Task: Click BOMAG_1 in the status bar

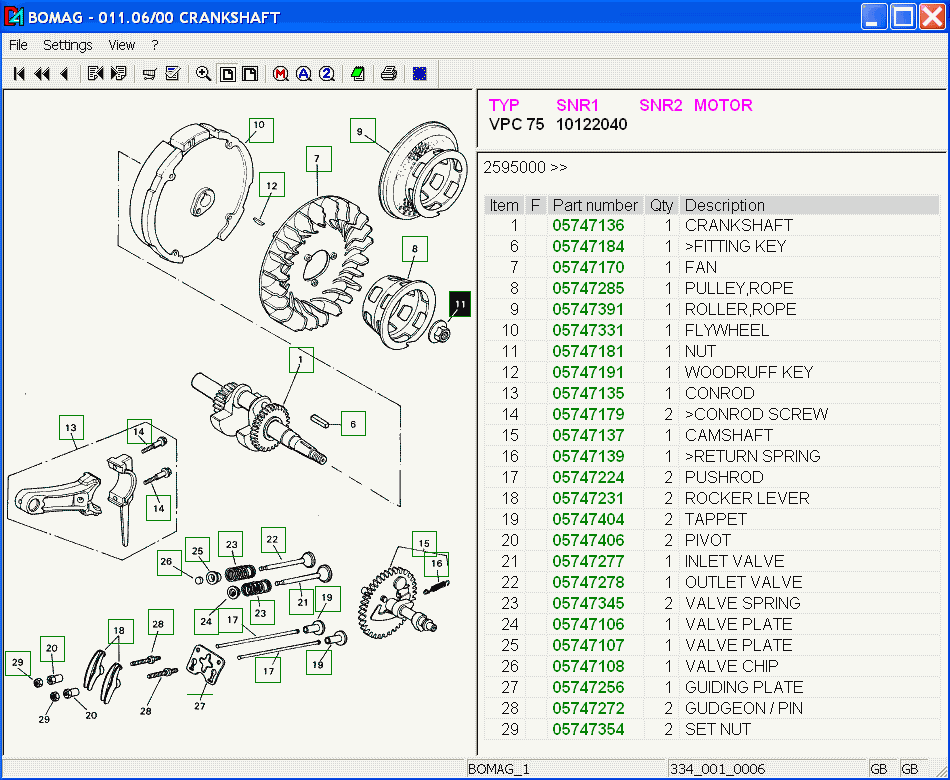Action: tap(499, 769)
